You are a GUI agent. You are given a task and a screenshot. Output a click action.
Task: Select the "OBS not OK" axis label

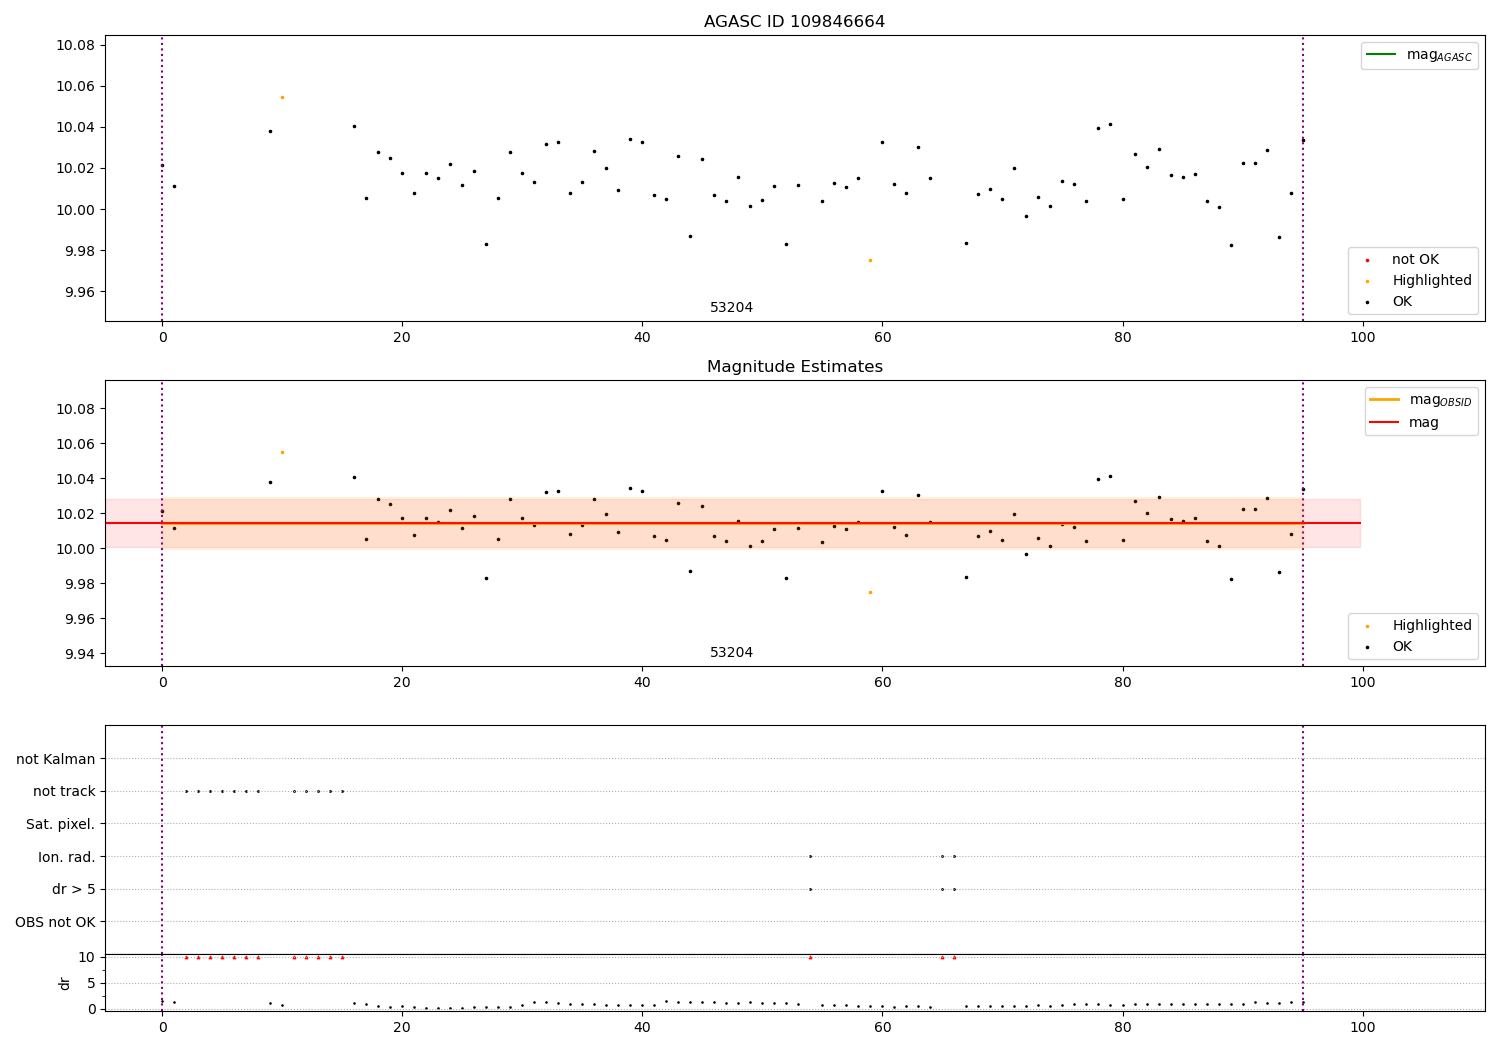[55, 922]
